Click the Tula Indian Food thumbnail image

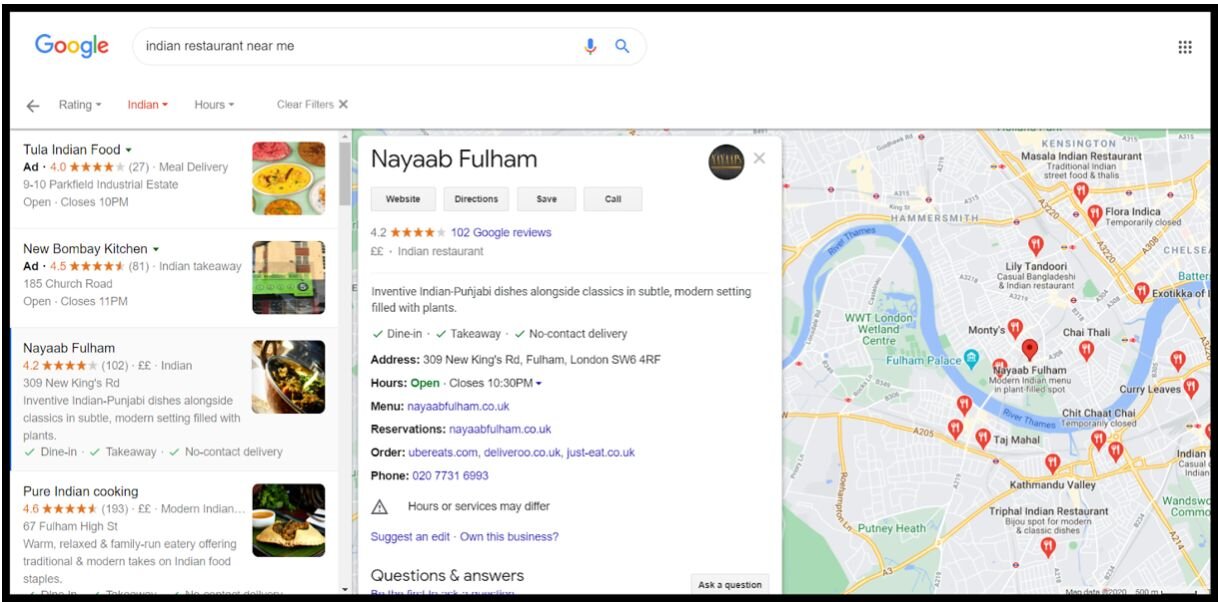(x=288, y=178)
